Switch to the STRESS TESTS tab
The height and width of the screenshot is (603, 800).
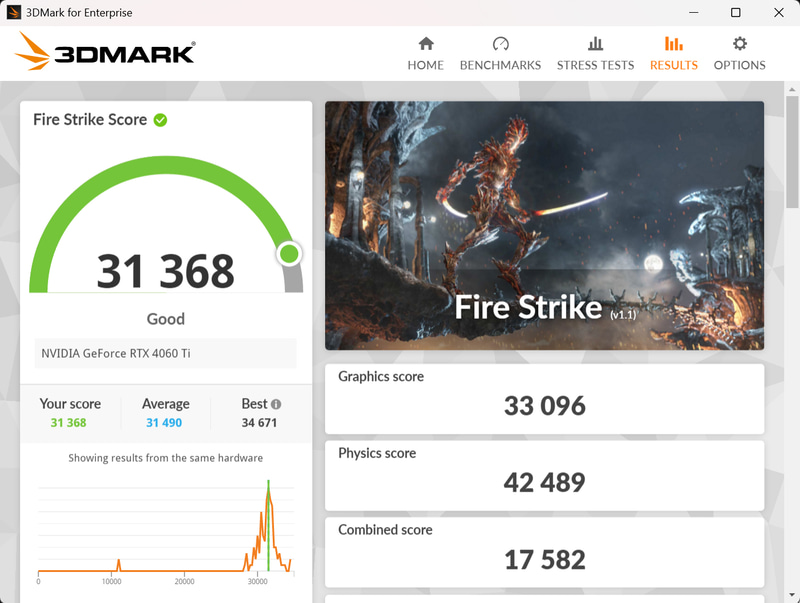pos(594,64)
